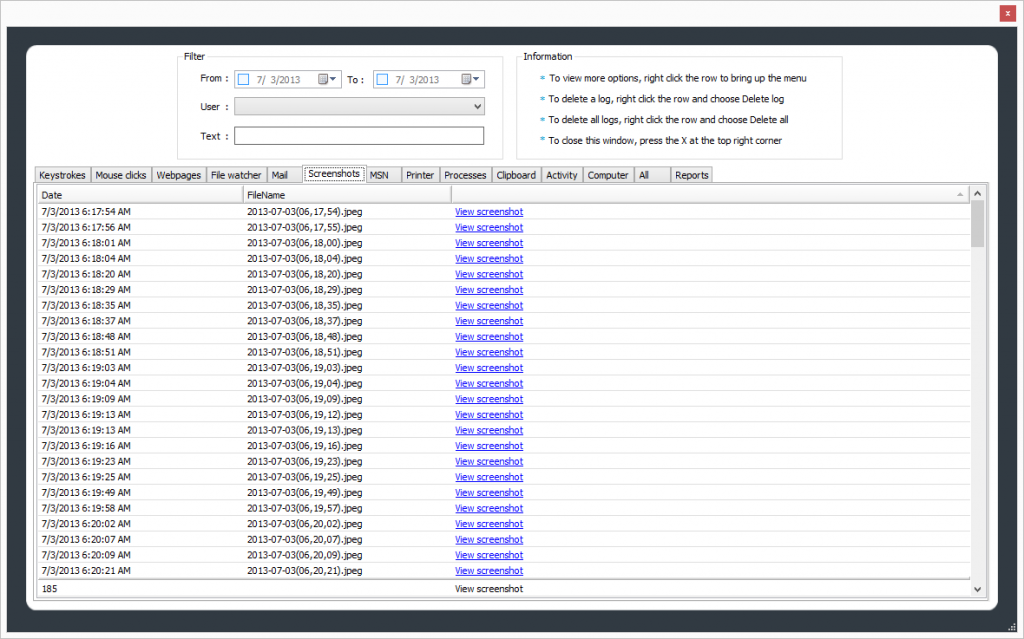
Task: Open View screenshot link for 6:19:03 AM
Action: pyautogui.click(x=489, y=368)
